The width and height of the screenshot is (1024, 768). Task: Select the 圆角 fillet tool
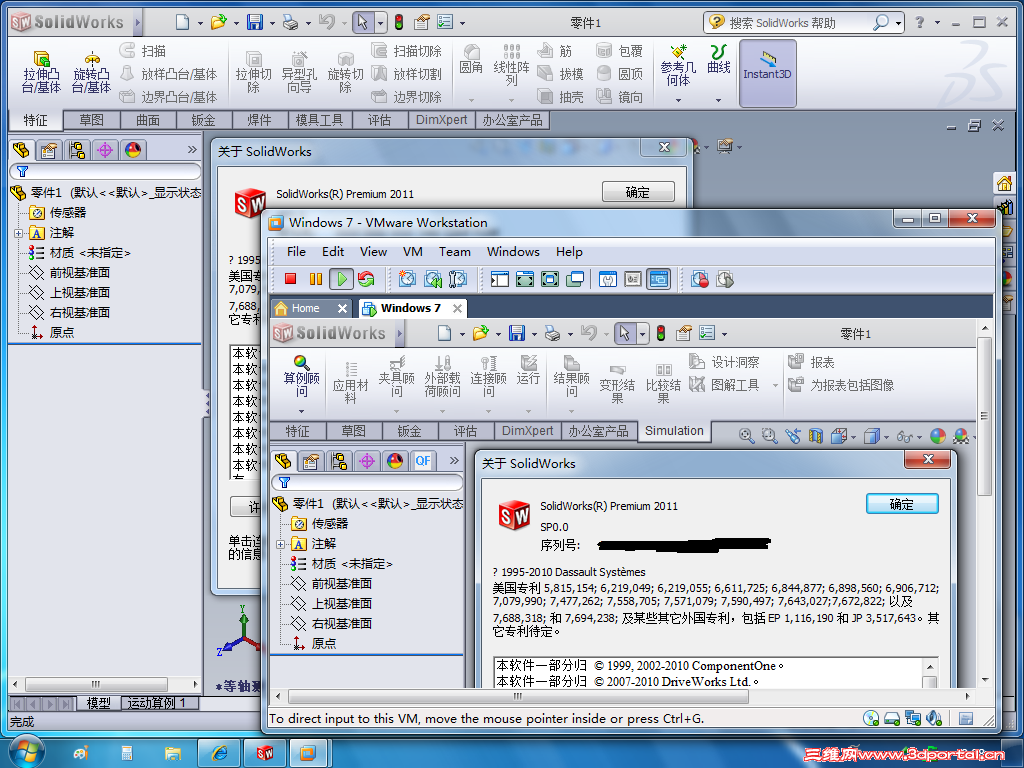tap(471, 58)
